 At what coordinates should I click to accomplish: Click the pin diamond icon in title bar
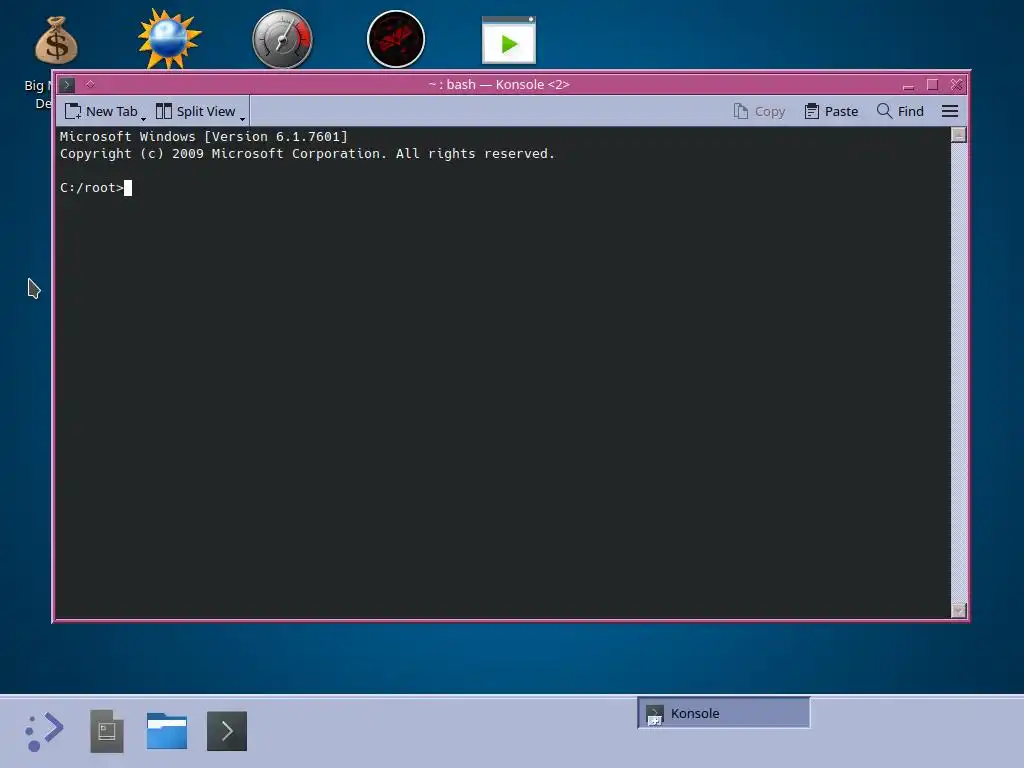[x=90, y=84]
